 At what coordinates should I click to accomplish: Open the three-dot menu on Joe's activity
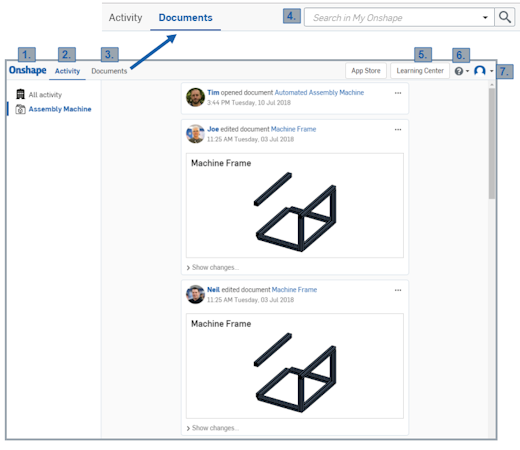coord(398,130)
